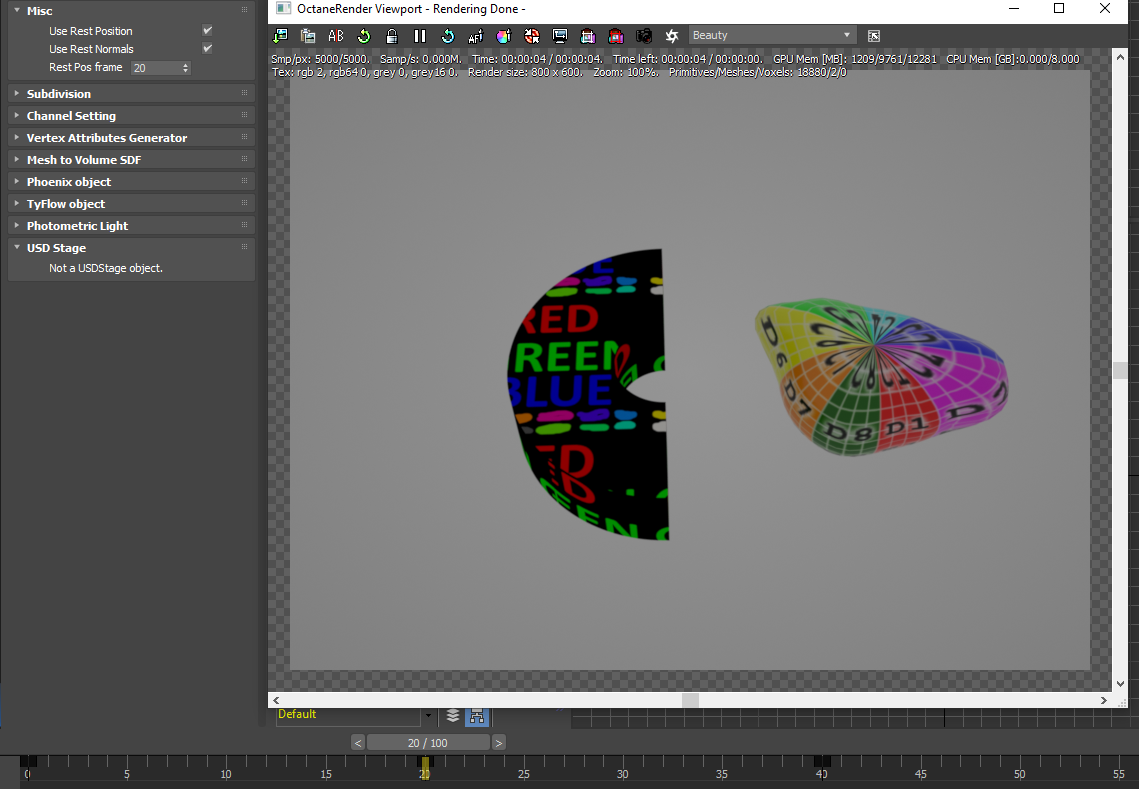This screenshot has height=789, width=1139.
Task: Collapse the USD Stage rollout
Action: tap(56, 248)
